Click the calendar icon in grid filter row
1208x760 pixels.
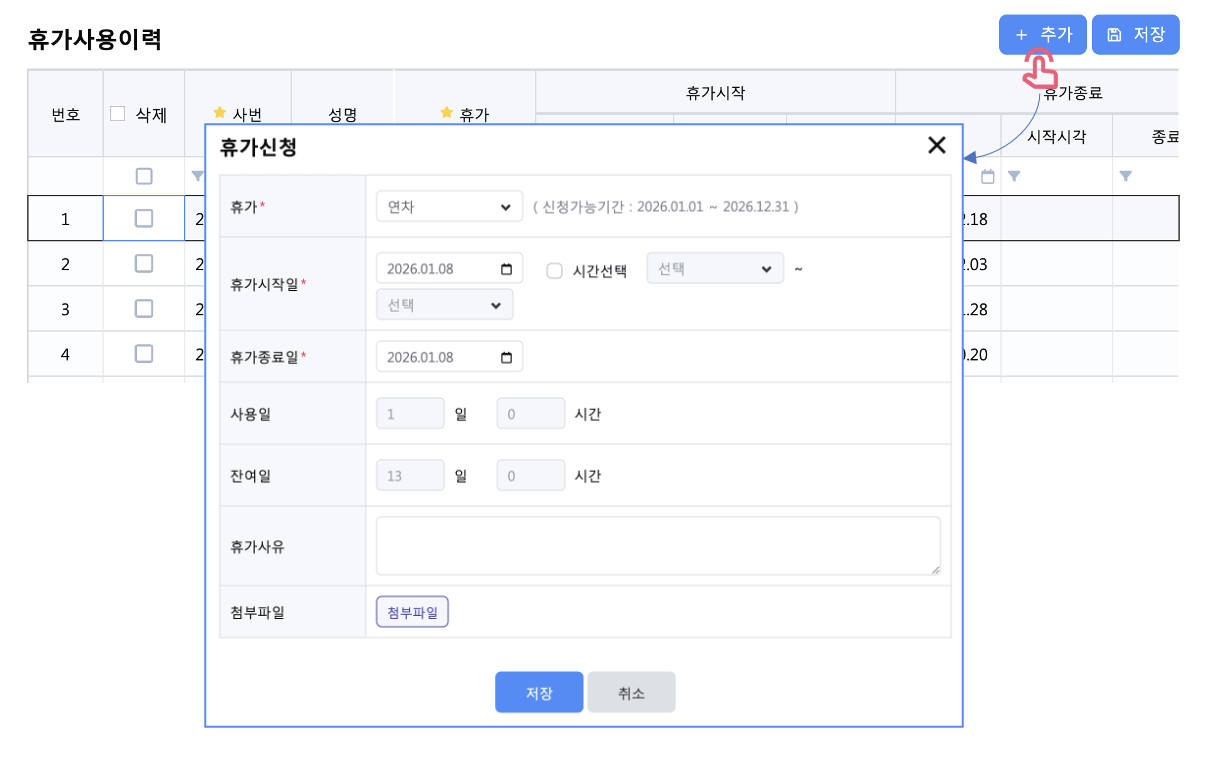tap(988, 176)
